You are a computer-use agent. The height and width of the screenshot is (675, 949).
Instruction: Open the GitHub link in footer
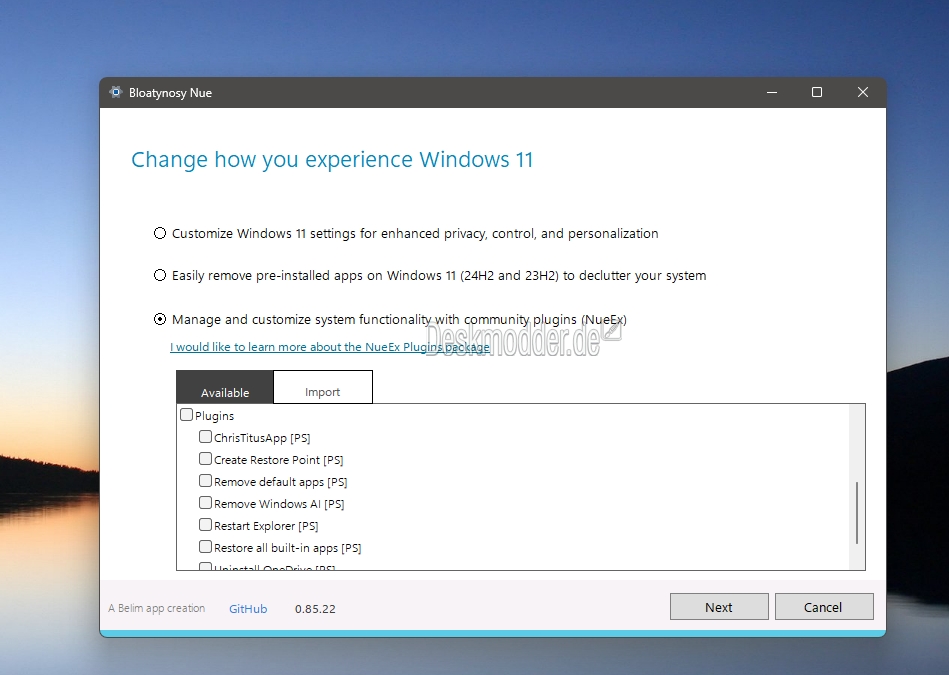click(x=248, y=609)
